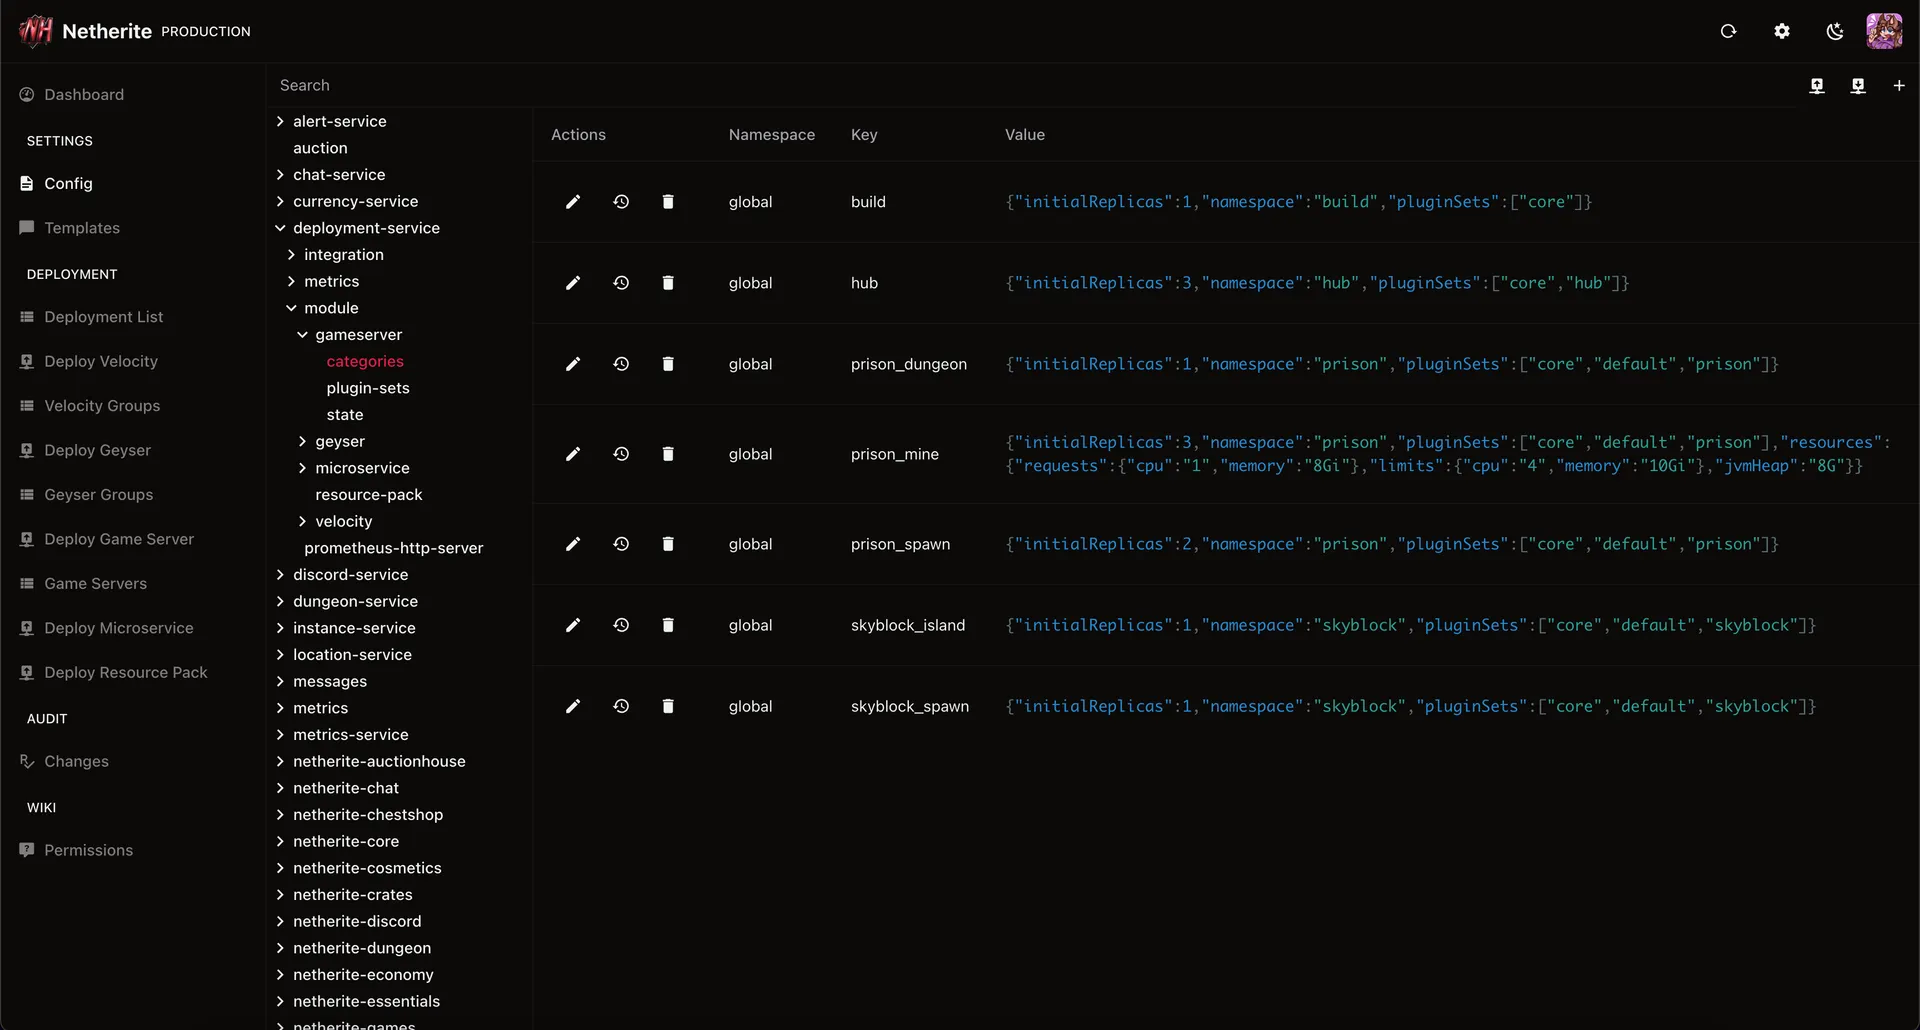Viewport: 1920px width, 1030px height.
Task: Expand the geyser tree node
Action: click(x=302, y=441)
